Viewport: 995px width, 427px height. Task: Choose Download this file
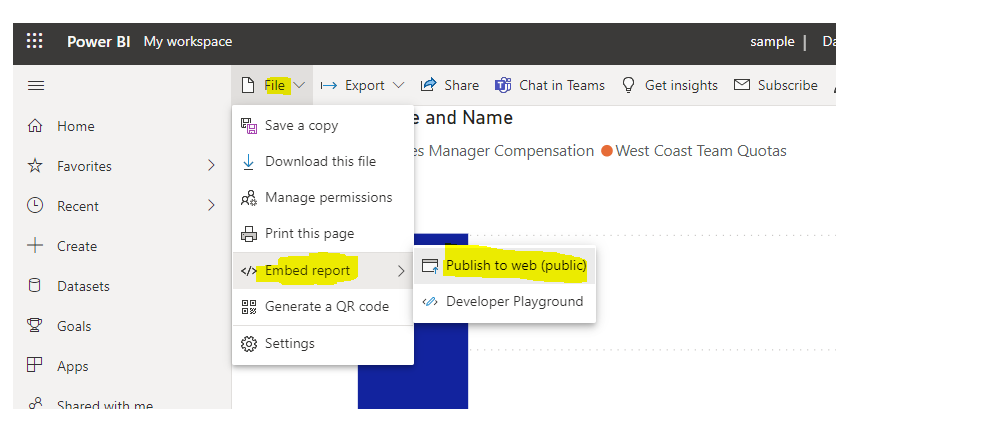coord(323,162)
